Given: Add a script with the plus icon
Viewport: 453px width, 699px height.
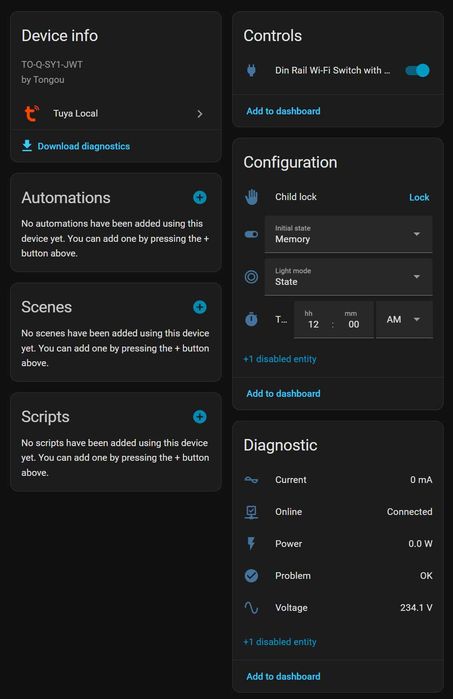Looking at the screenshot, I should 200,416.
